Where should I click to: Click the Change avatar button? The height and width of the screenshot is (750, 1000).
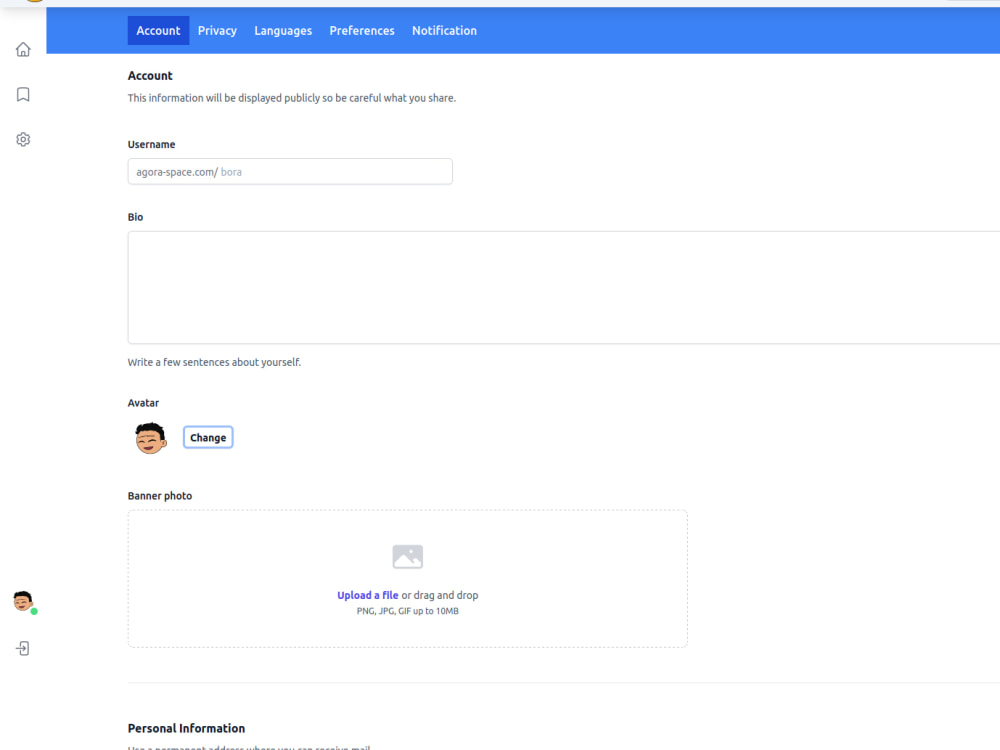(208, 438)
